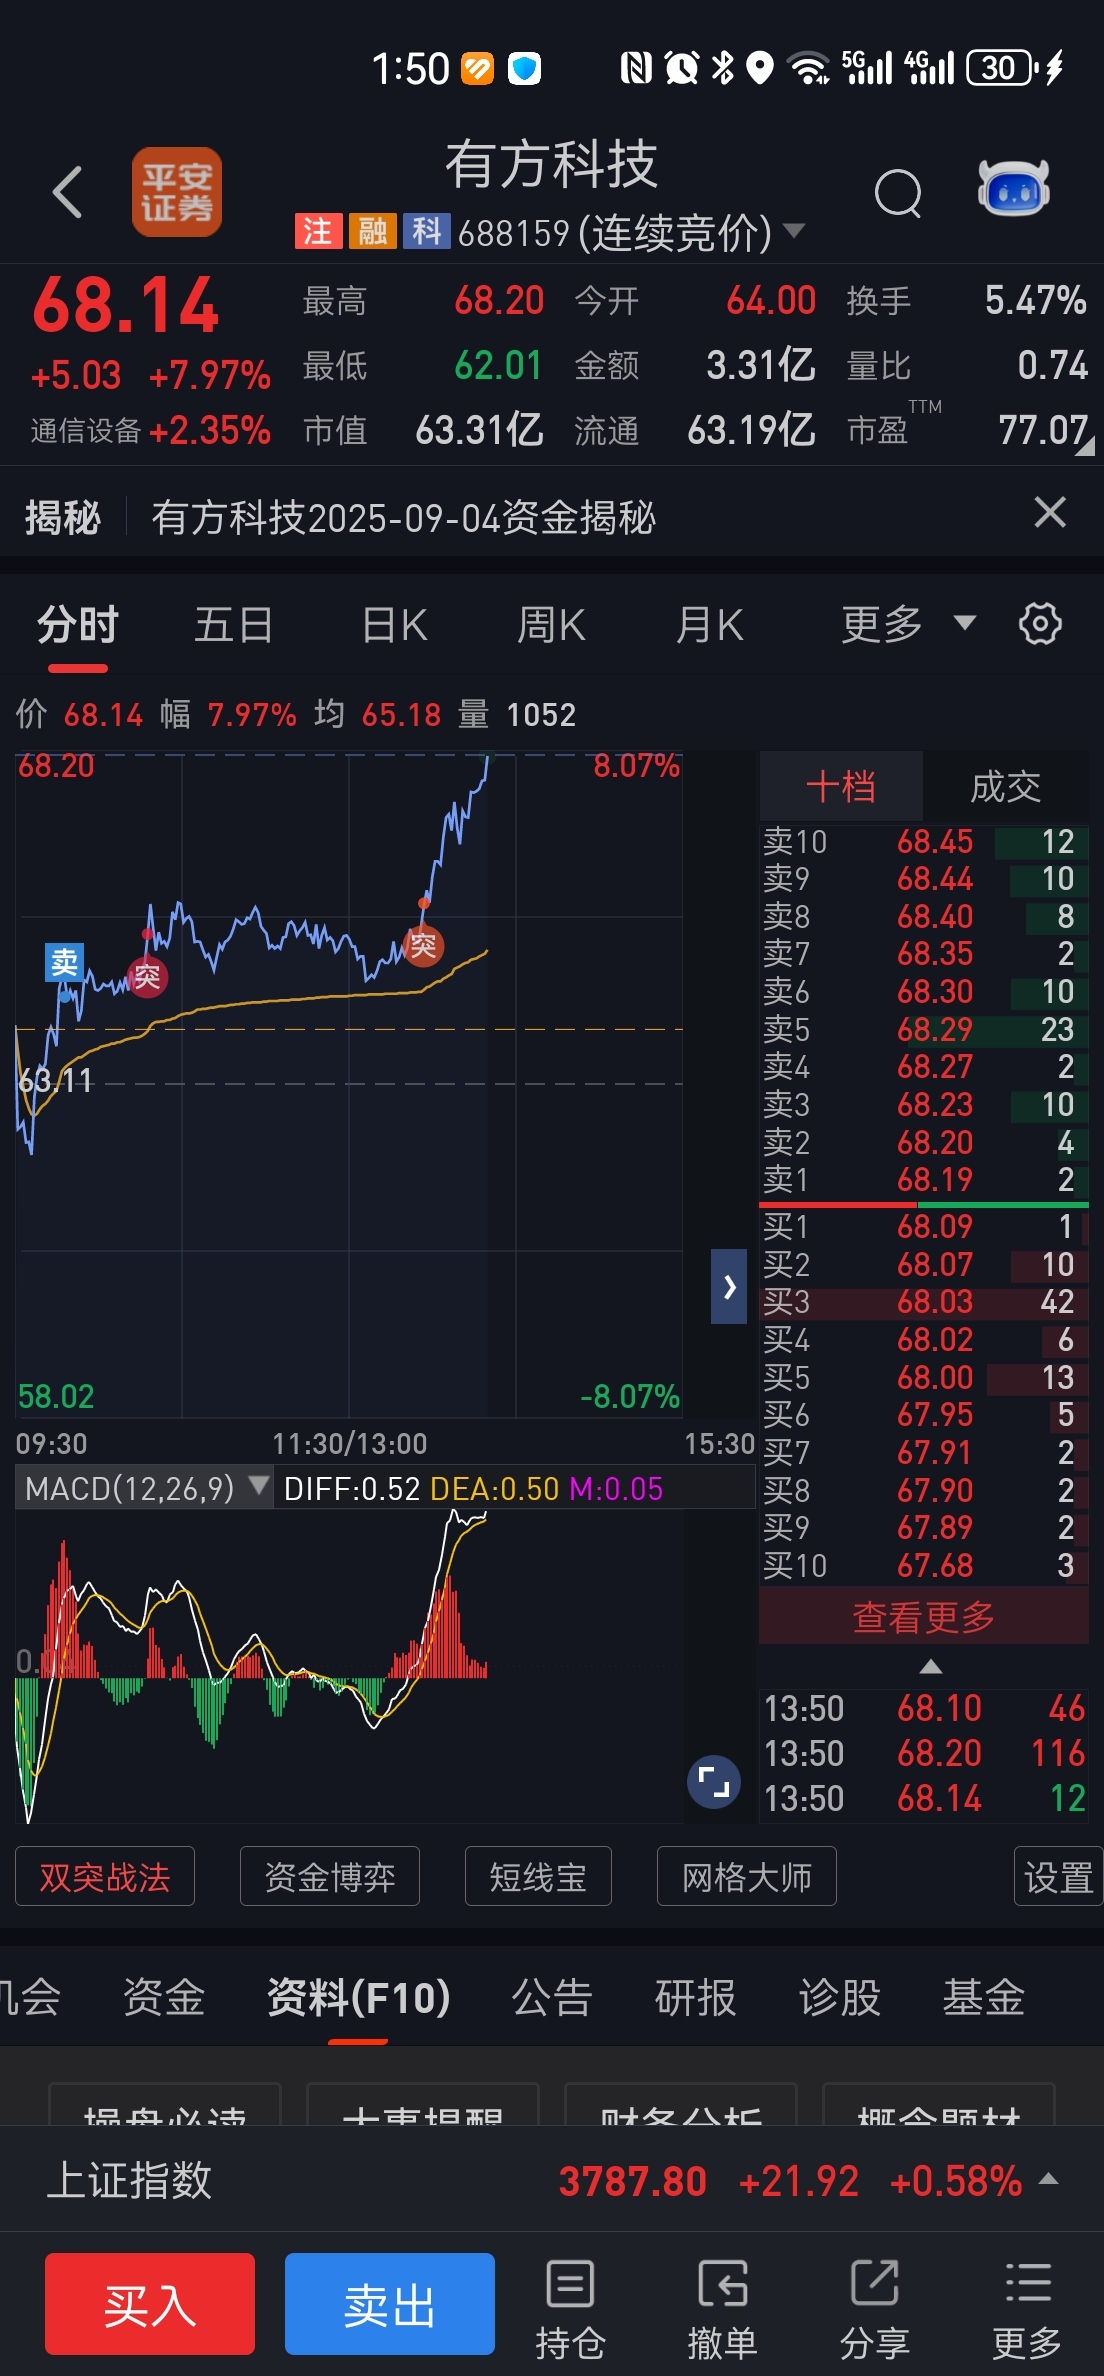Switch to the 基金 tab
The height and width of the screenshot is (2376, 1104).
(x=984, y=1997)
